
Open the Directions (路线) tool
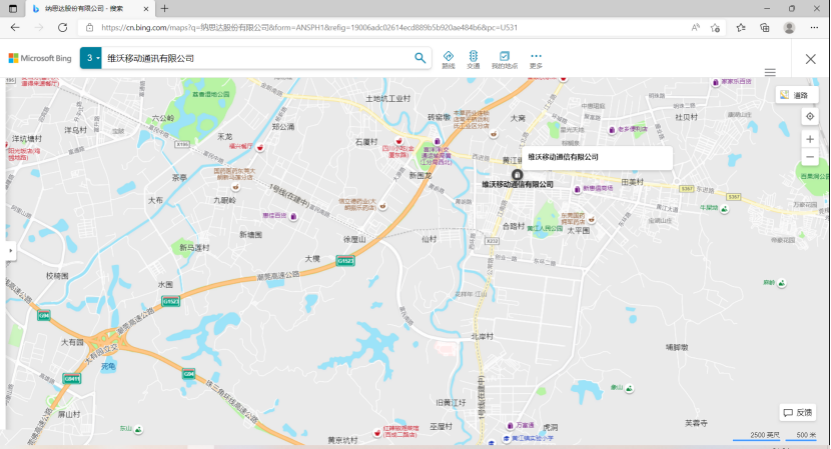tap(448, 59)
